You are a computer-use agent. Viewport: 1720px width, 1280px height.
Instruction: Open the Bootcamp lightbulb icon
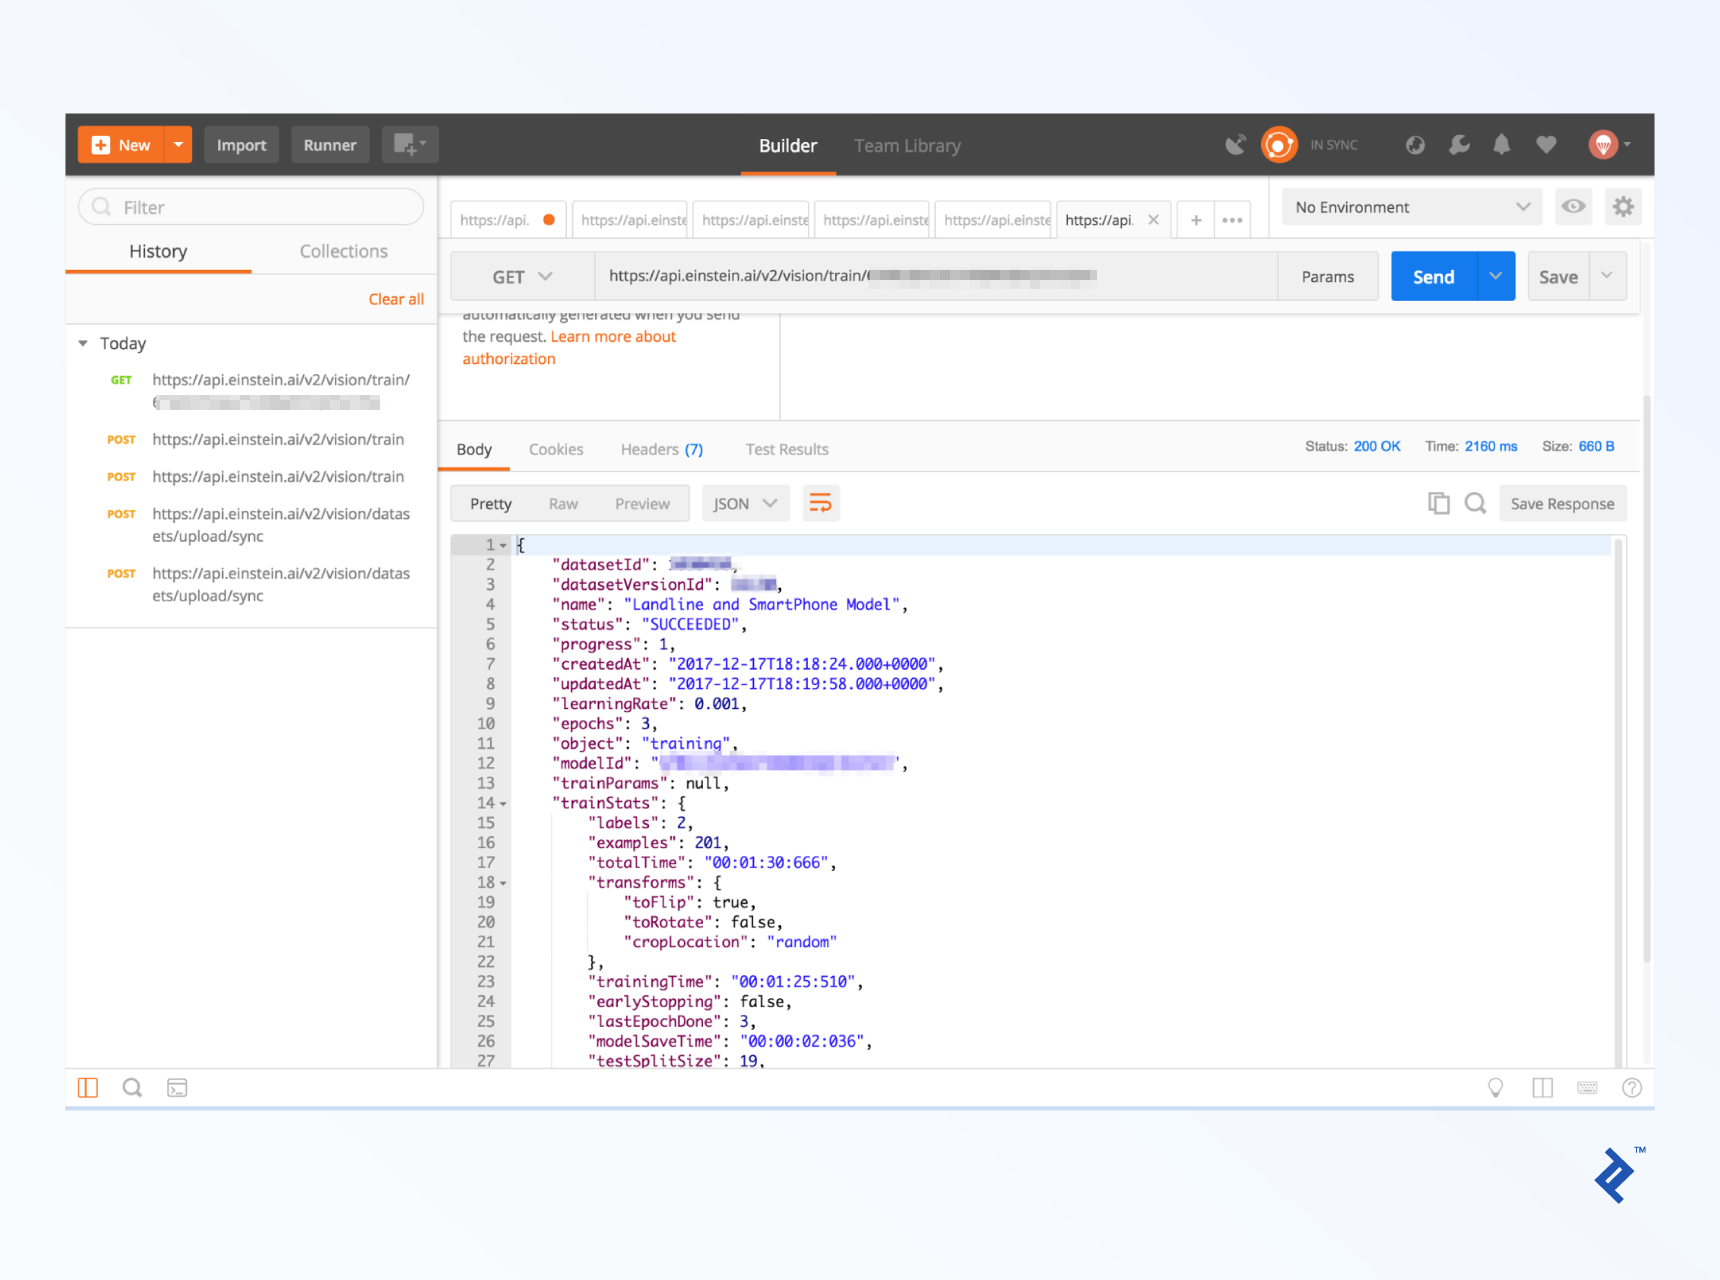click(1496, 1087)
